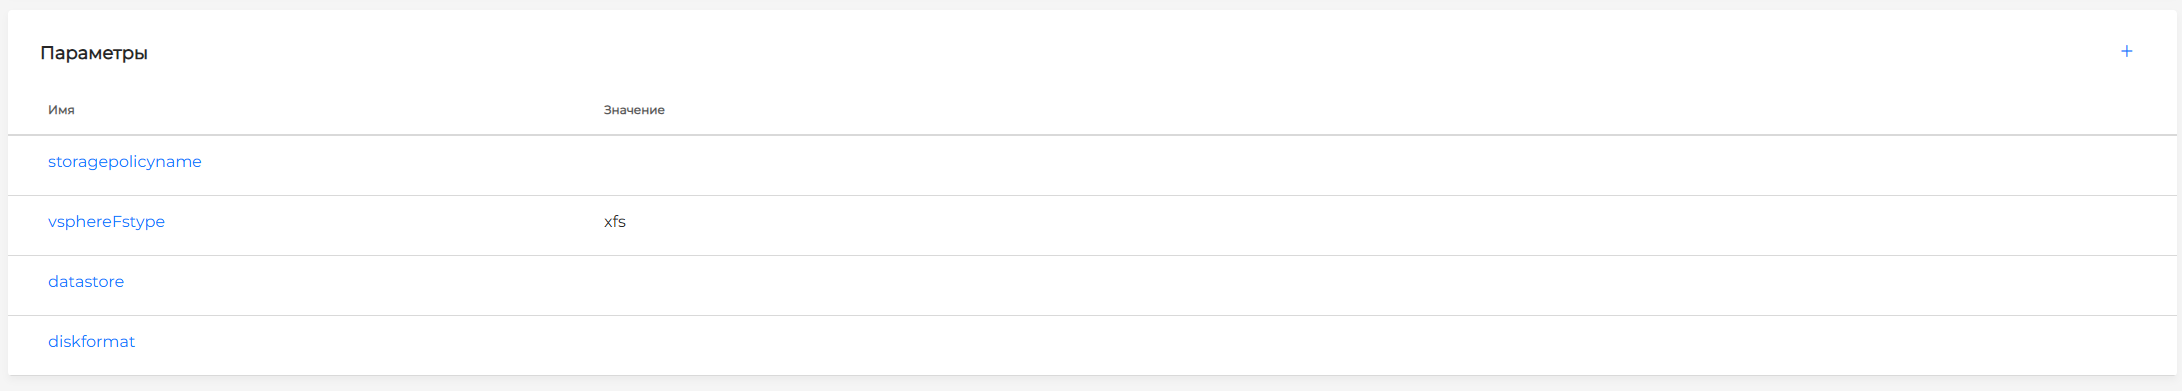Click the Имя column header
The width and height of the screenshot is (2182, 391).
(x=61, y=110)
